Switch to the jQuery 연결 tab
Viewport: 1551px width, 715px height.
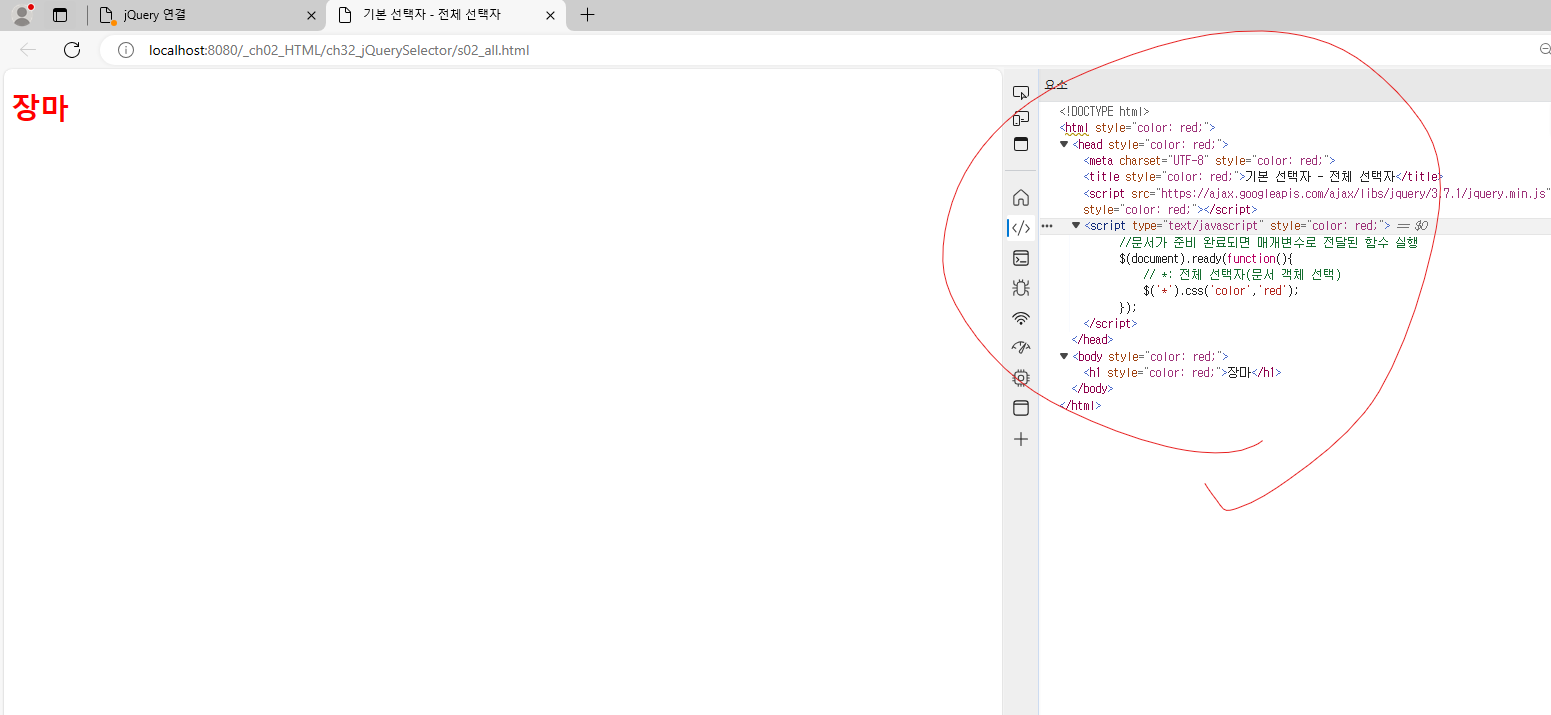pos(207,15)
